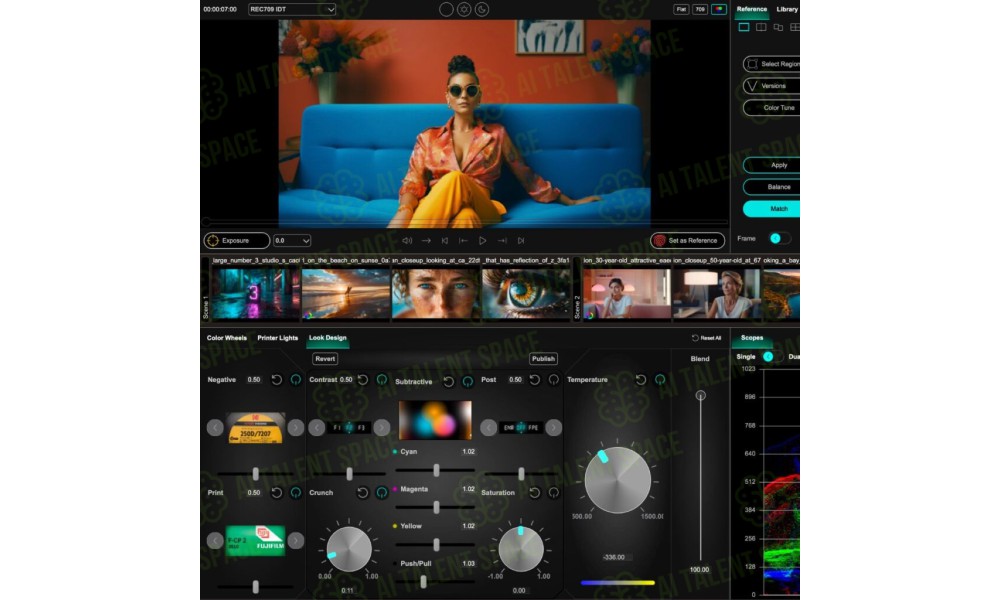
Task: Click the Revert button
Action: click(325, 359)
